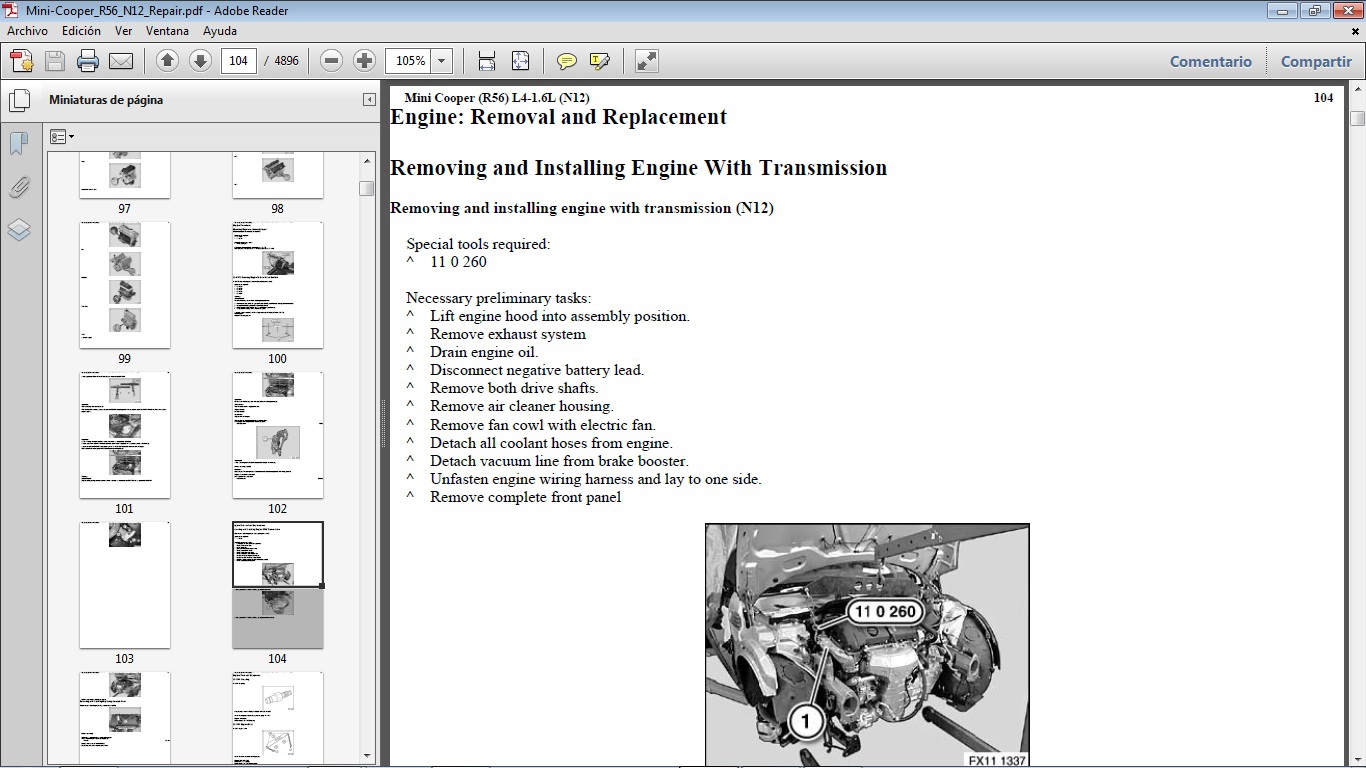Screen dimensions: 1366x768
Task: Go to previous page arrow
Action: [x=168, y=61]
